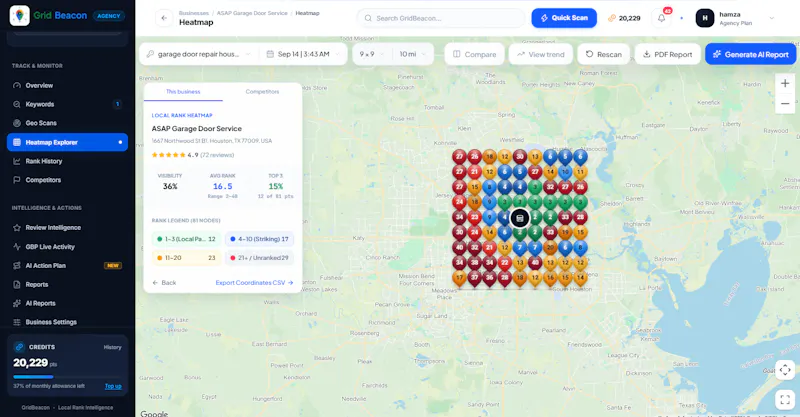Open the scan date Sep 14 dropdown

pyautogui.click(x=303, y=54)
